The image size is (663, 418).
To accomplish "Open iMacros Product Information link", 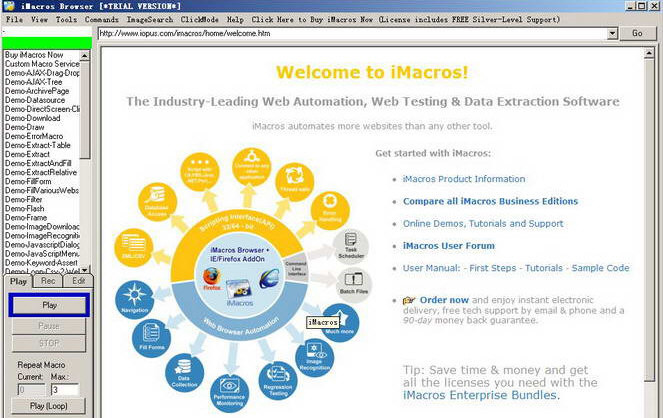I will click(x=464, y=179).
